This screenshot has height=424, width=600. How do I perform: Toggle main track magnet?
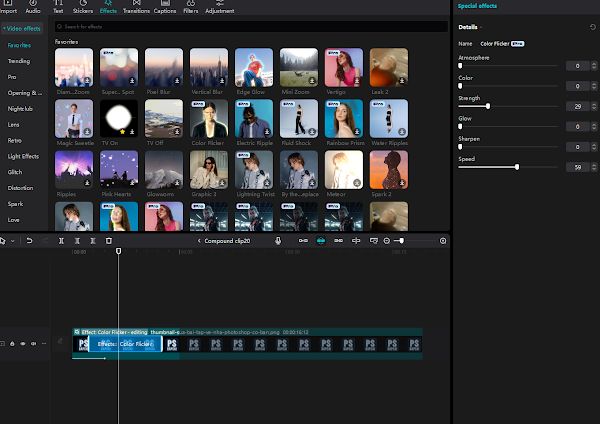(x=303, y=241)
